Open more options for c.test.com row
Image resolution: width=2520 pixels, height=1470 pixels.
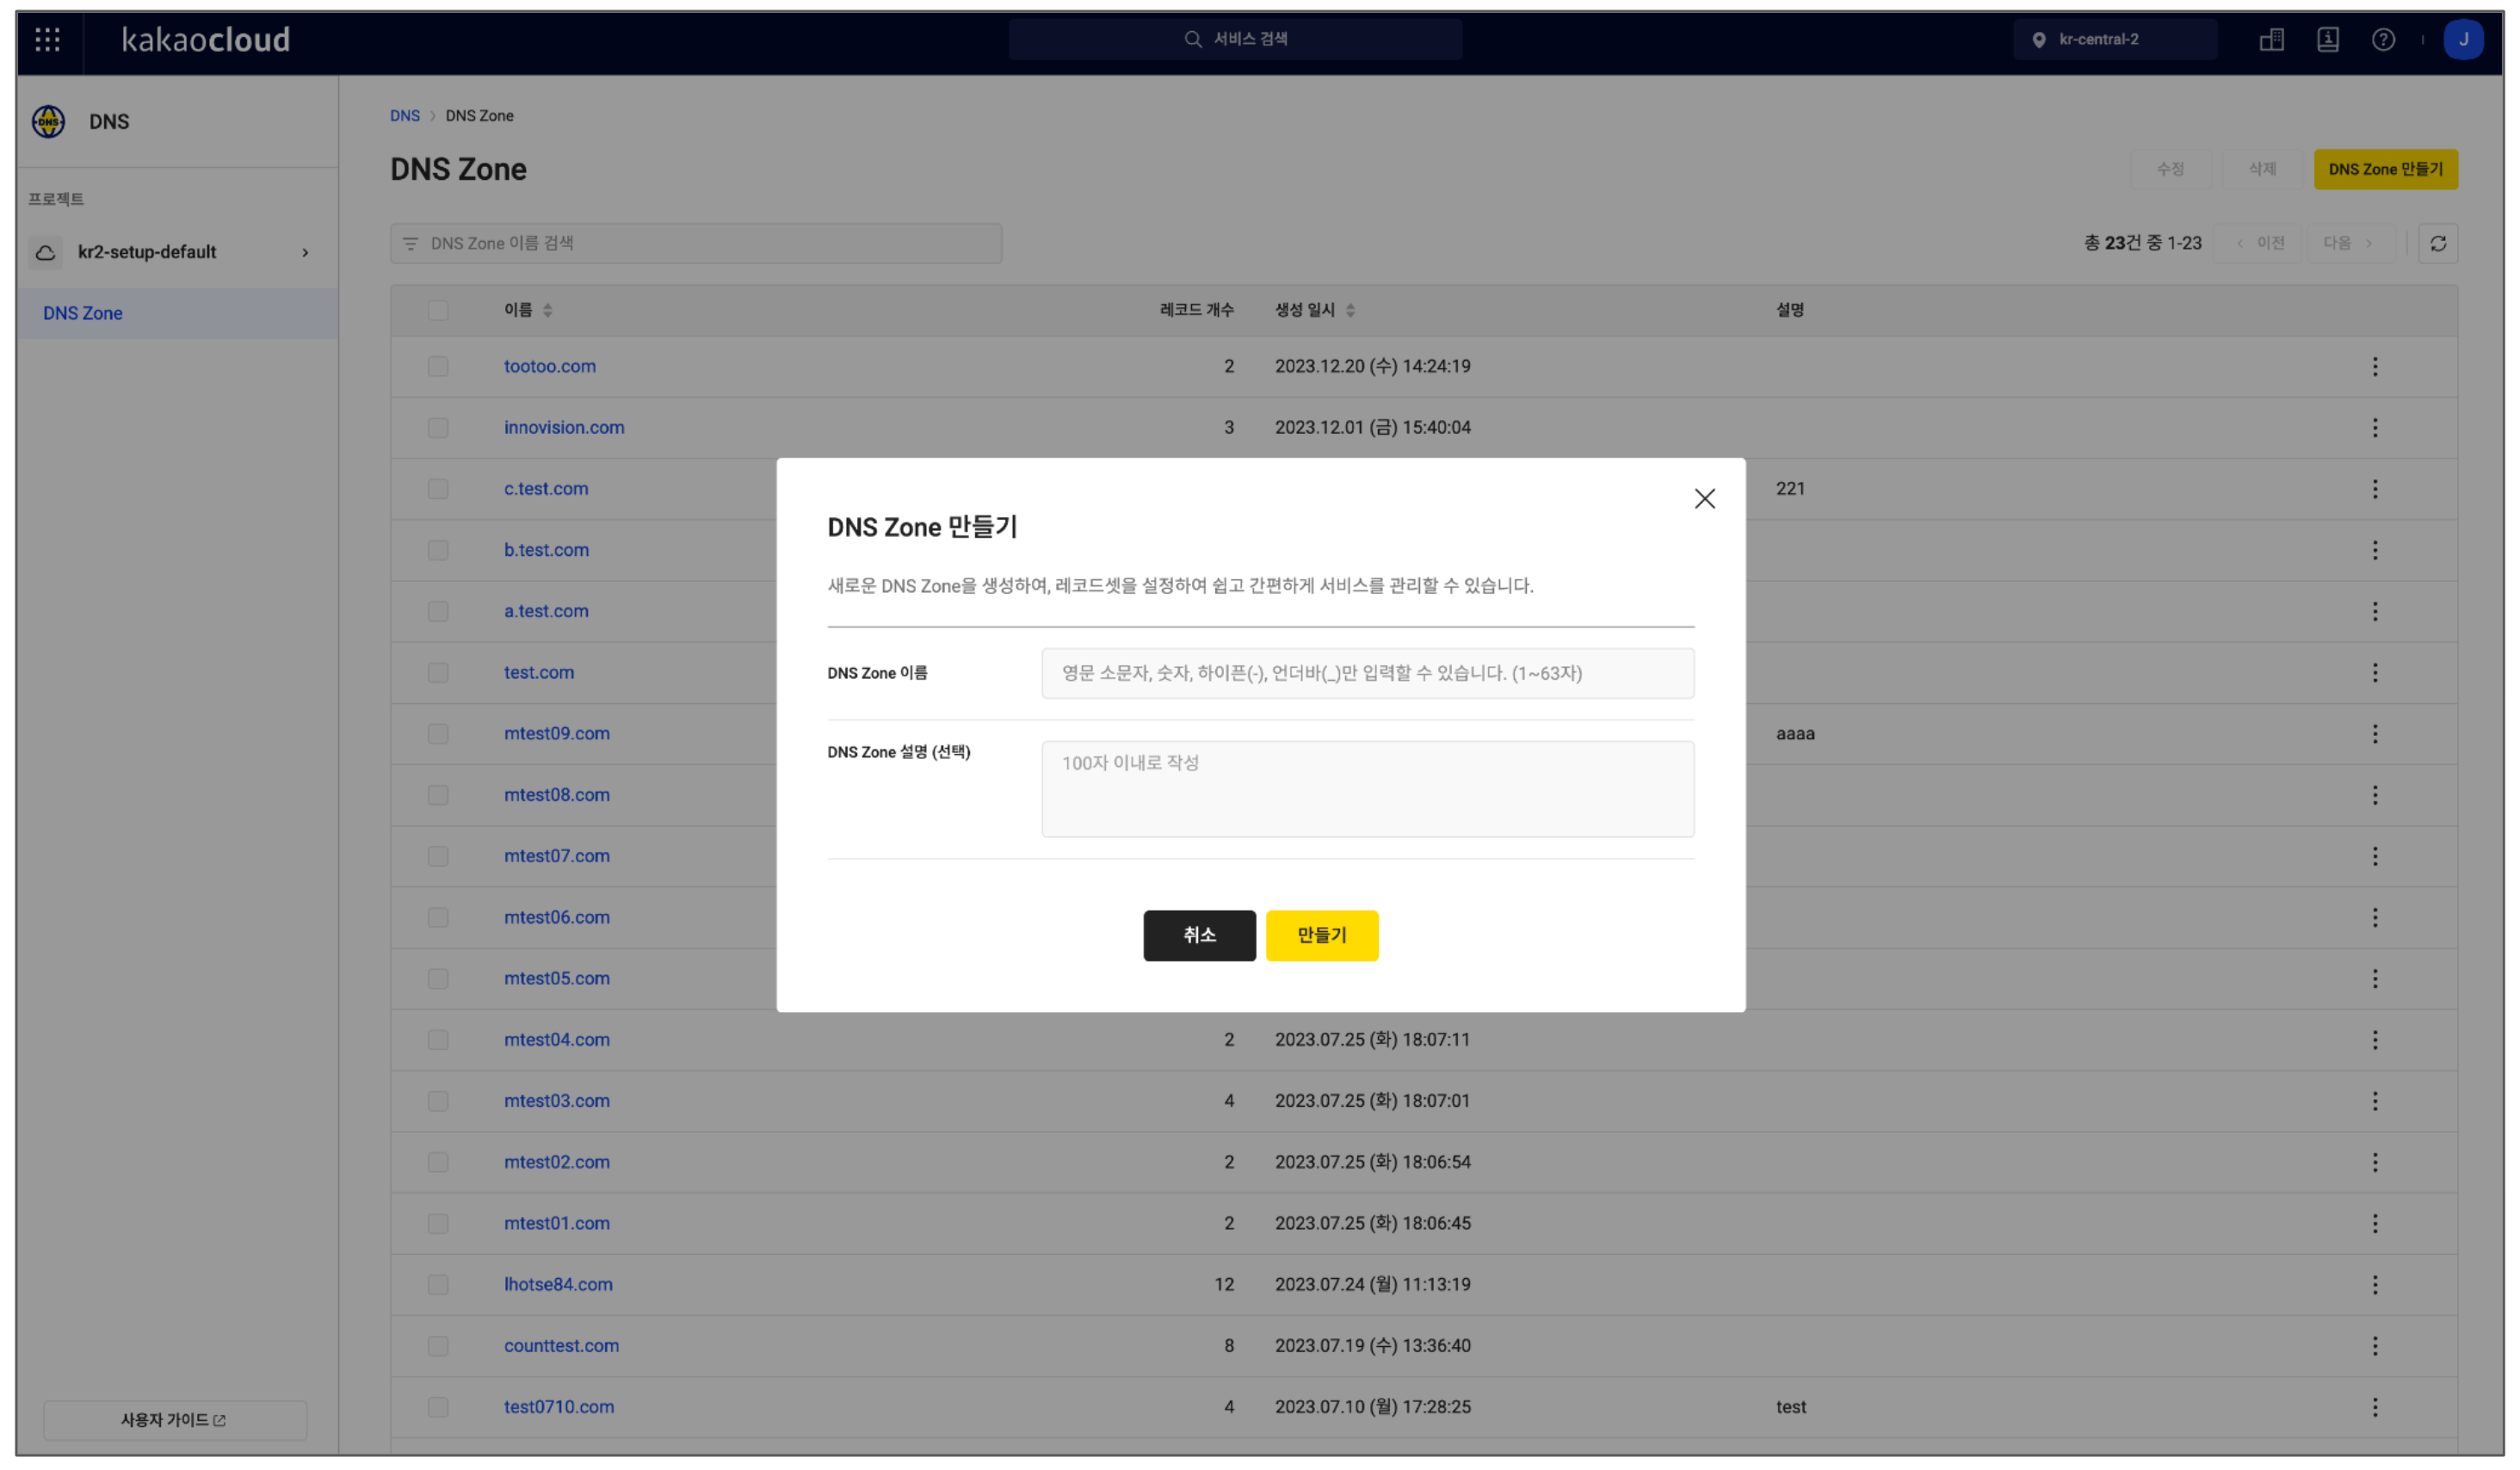click(x=2374, y=489)
